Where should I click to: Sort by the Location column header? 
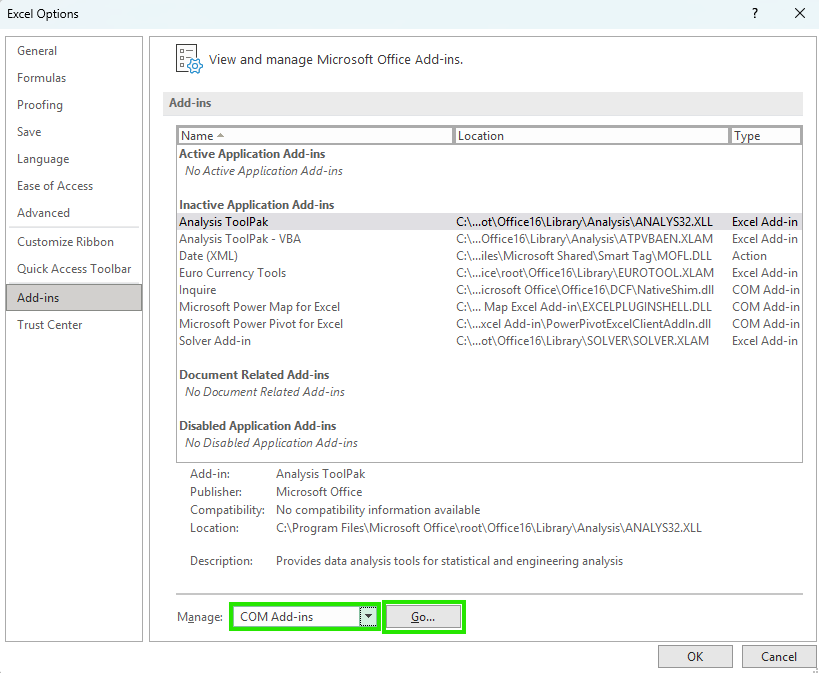[592, 136]
